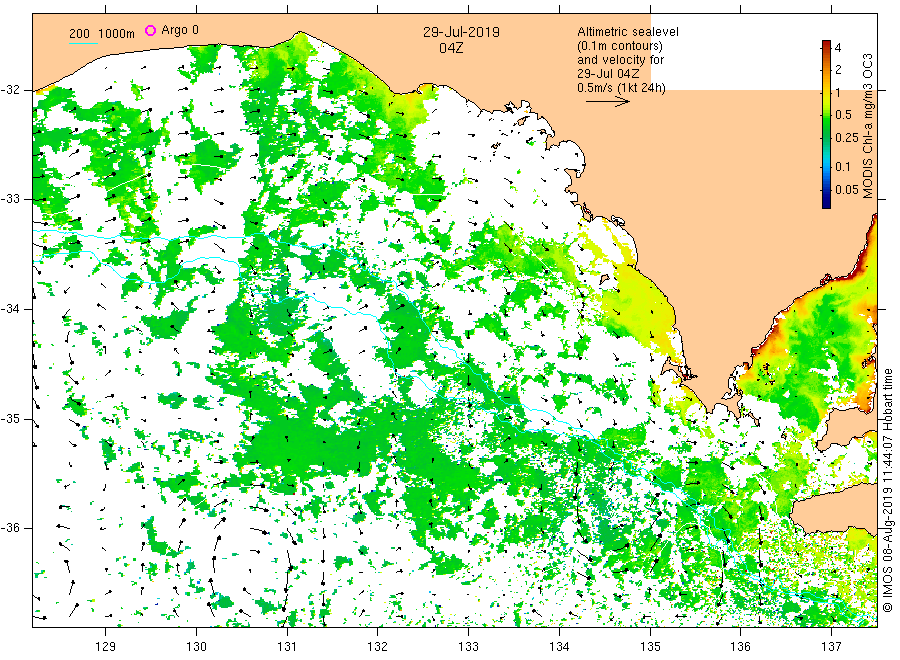Click the '200' depth contour label
The height and width of the screenshot is (660, 900).
[x=79, y=34]
